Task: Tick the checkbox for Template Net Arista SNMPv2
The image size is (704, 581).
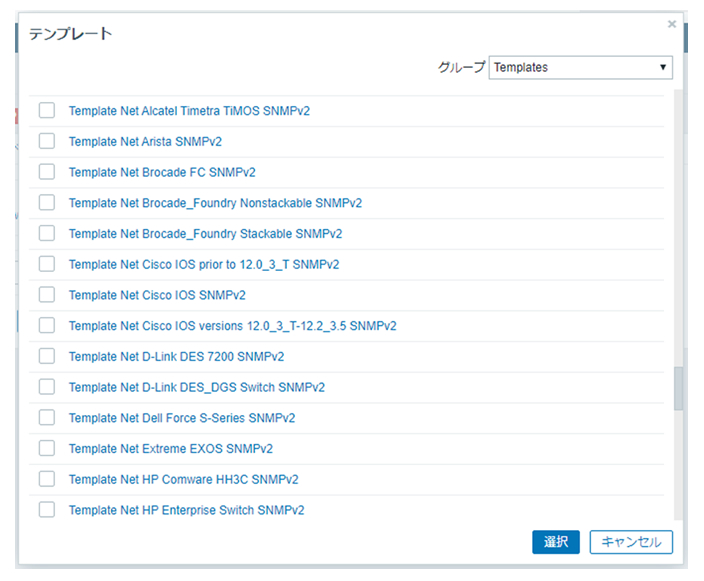Action: pos(47,141)
